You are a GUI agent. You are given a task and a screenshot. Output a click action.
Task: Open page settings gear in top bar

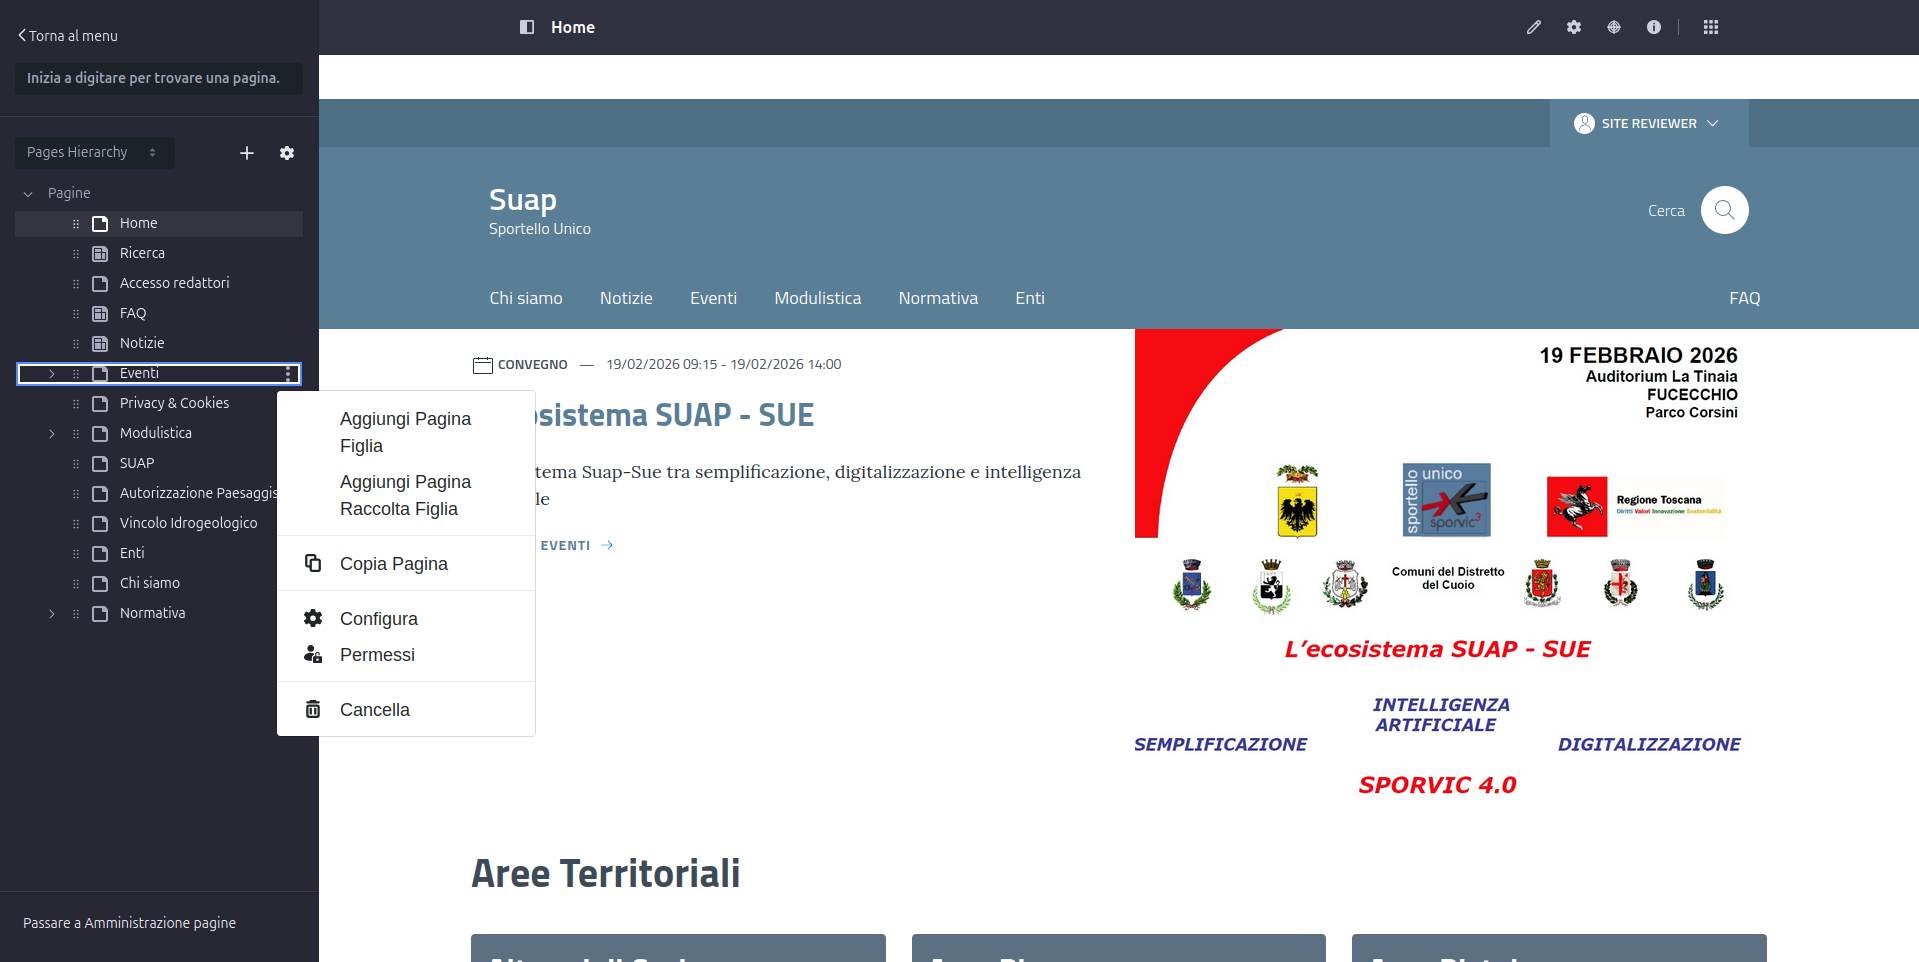click(1574, 27)
